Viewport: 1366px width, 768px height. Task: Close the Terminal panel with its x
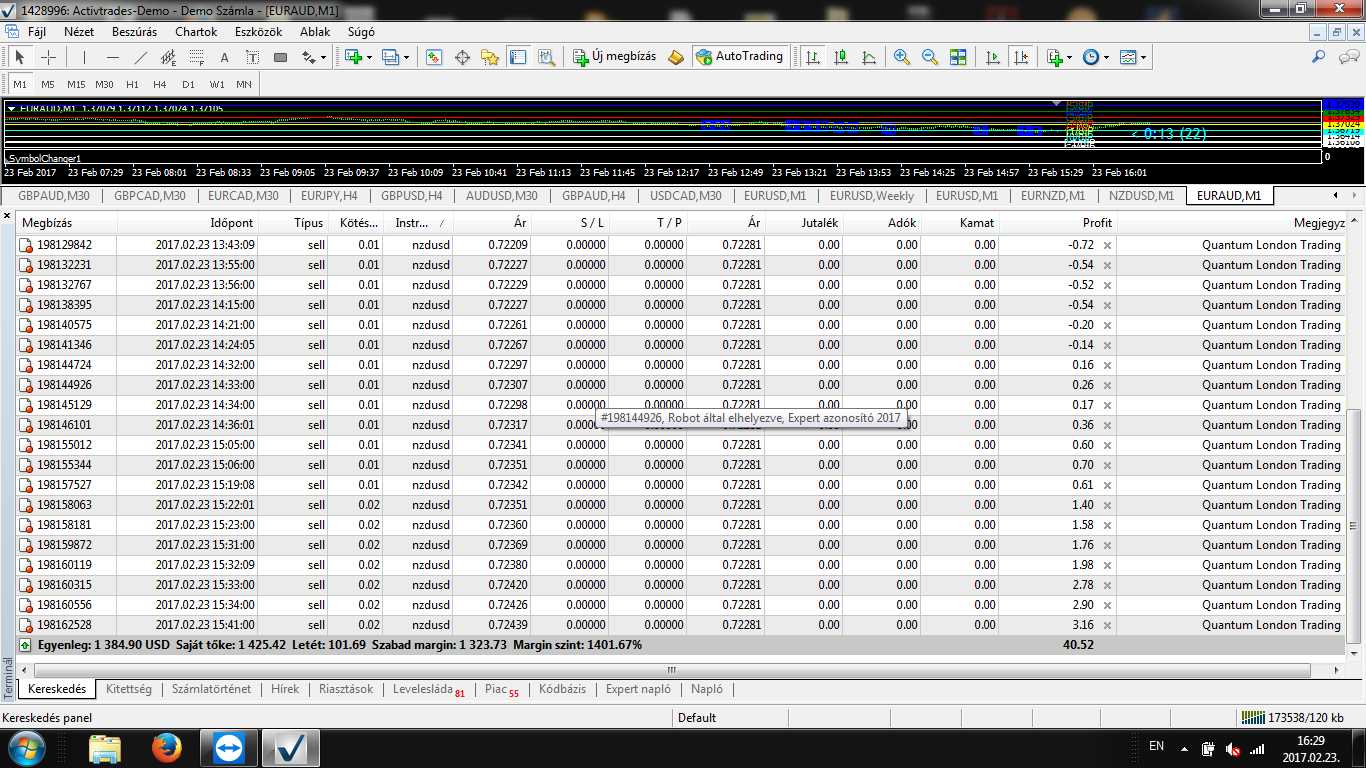(8, 216)
